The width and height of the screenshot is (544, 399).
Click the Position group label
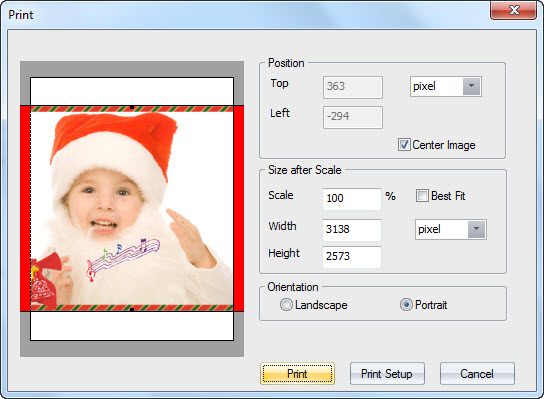point(286,63)
